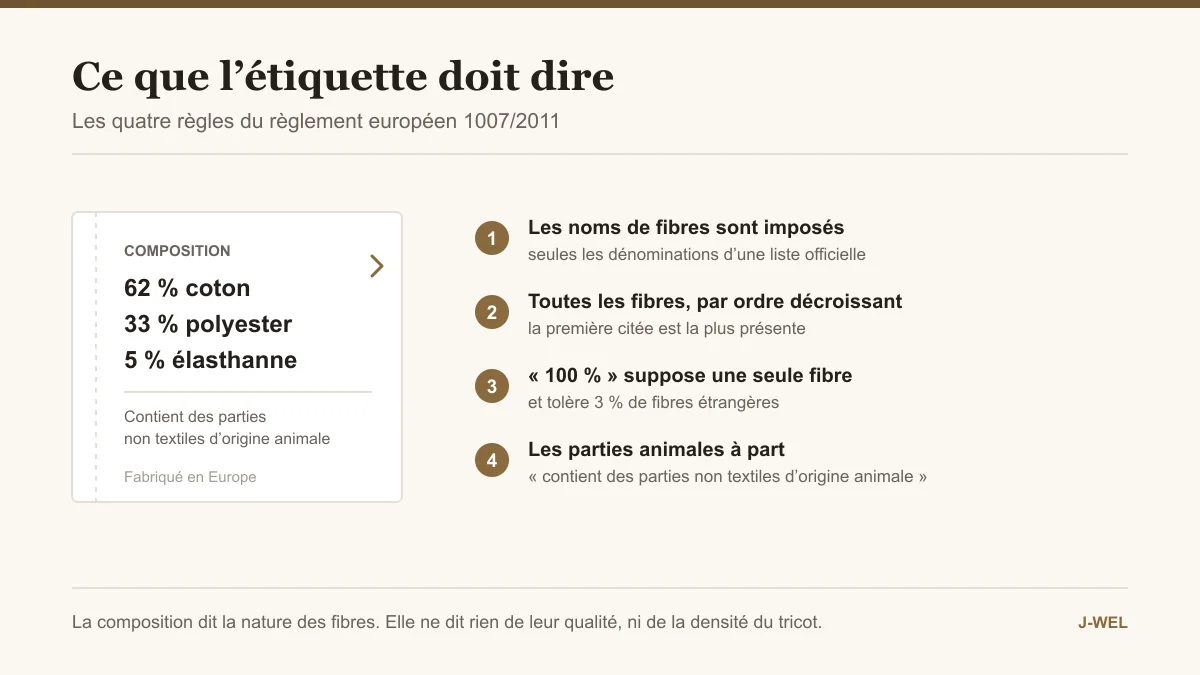Click "la première citée est la plus présente"
This screenshot has height=675, width=1200.
(x=667, y=328)
